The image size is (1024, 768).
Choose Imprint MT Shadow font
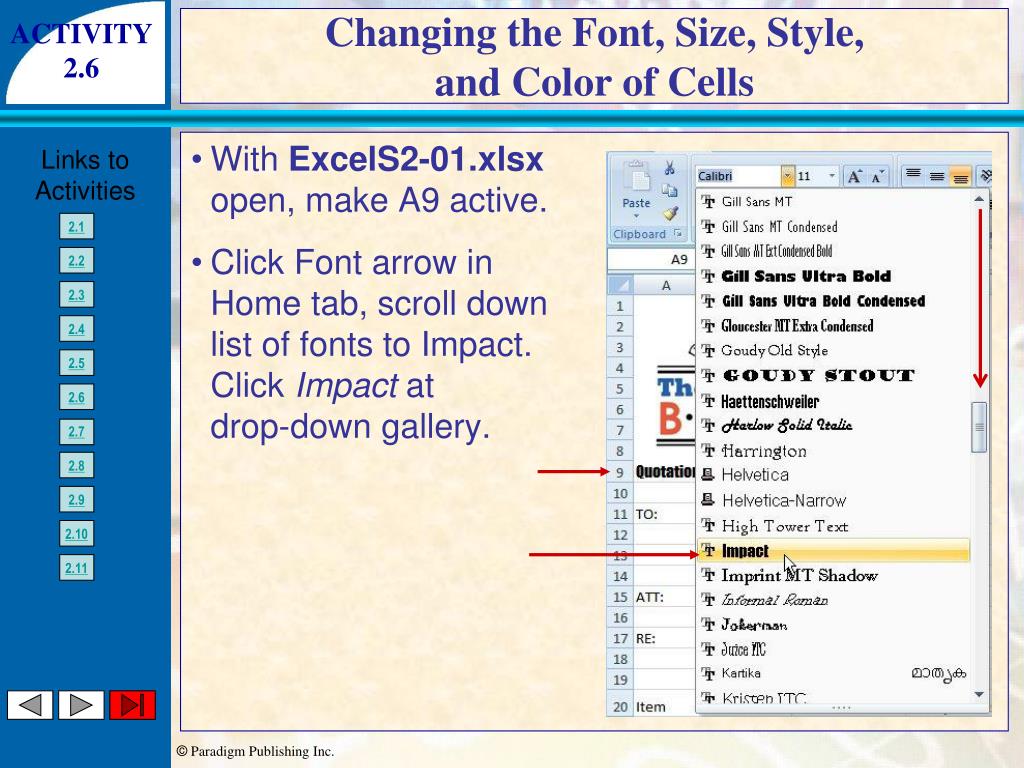click(x=834, y=575)
